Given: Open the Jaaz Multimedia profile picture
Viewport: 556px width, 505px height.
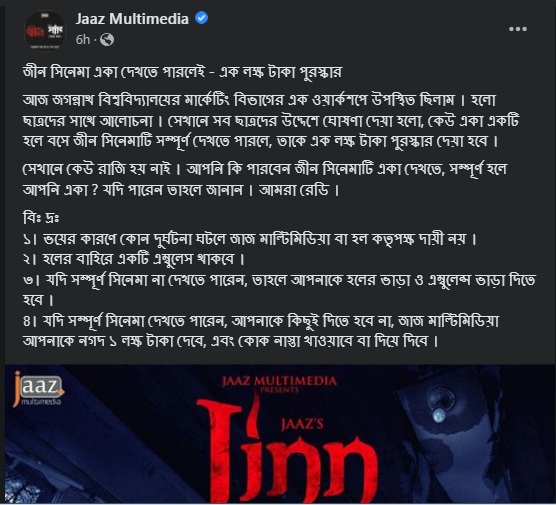Looking at the screenshot, I should (x=44, y=30).
